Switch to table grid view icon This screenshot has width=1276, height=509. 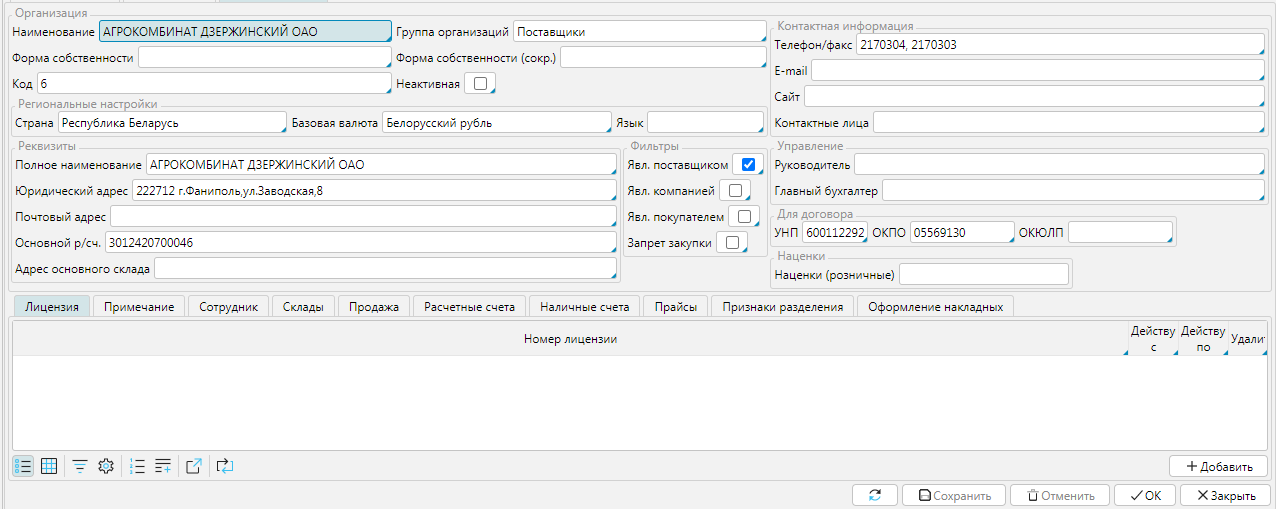48,466
